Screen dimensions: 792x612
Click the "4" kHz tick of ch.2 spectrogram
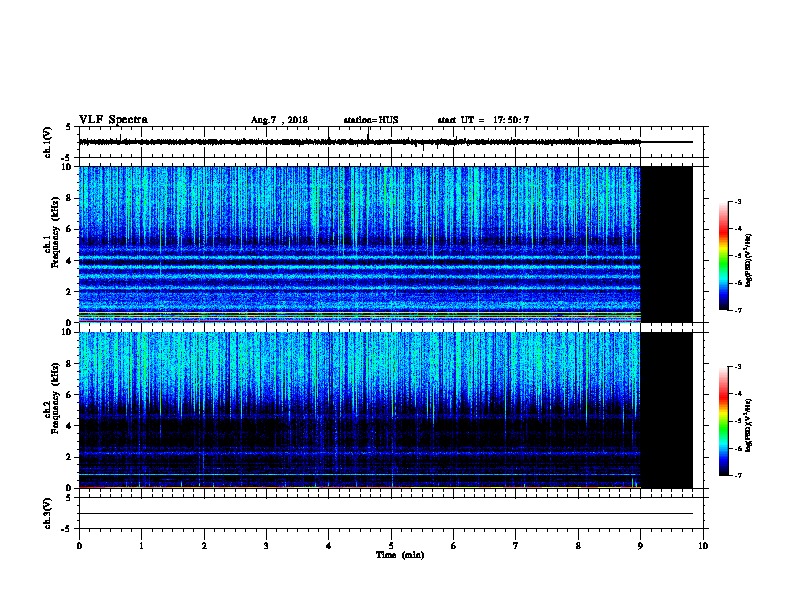(71, 426)
